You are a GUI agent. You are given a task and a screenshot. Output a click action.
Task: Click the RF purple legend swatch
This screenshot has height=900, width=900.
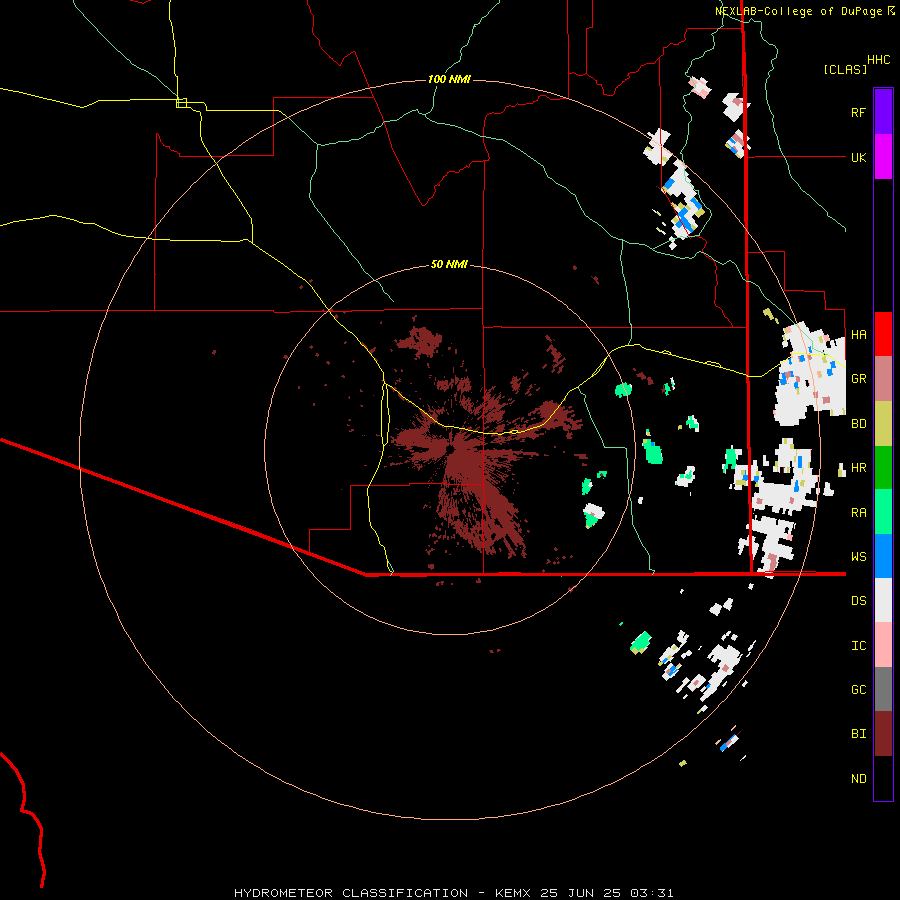[x=883, y=111]
